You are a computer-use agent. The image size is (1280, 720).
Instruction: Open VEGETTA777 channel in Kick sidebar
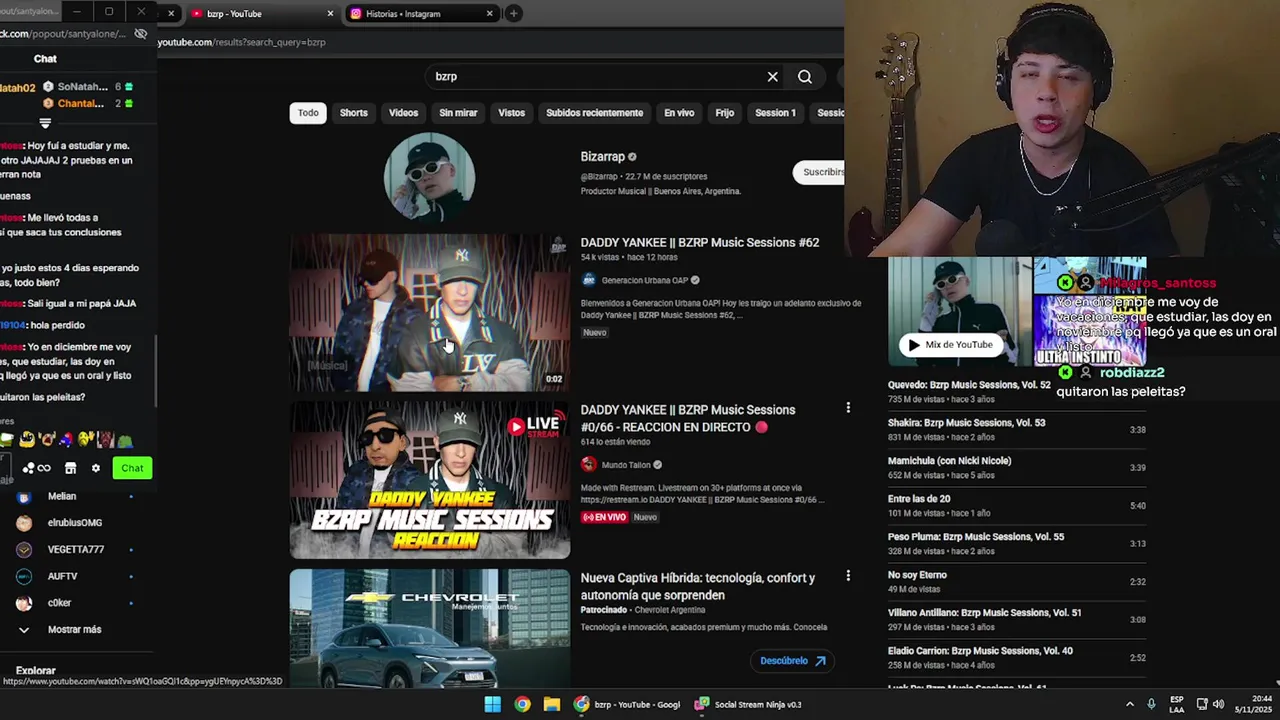(x=75, y=549)
